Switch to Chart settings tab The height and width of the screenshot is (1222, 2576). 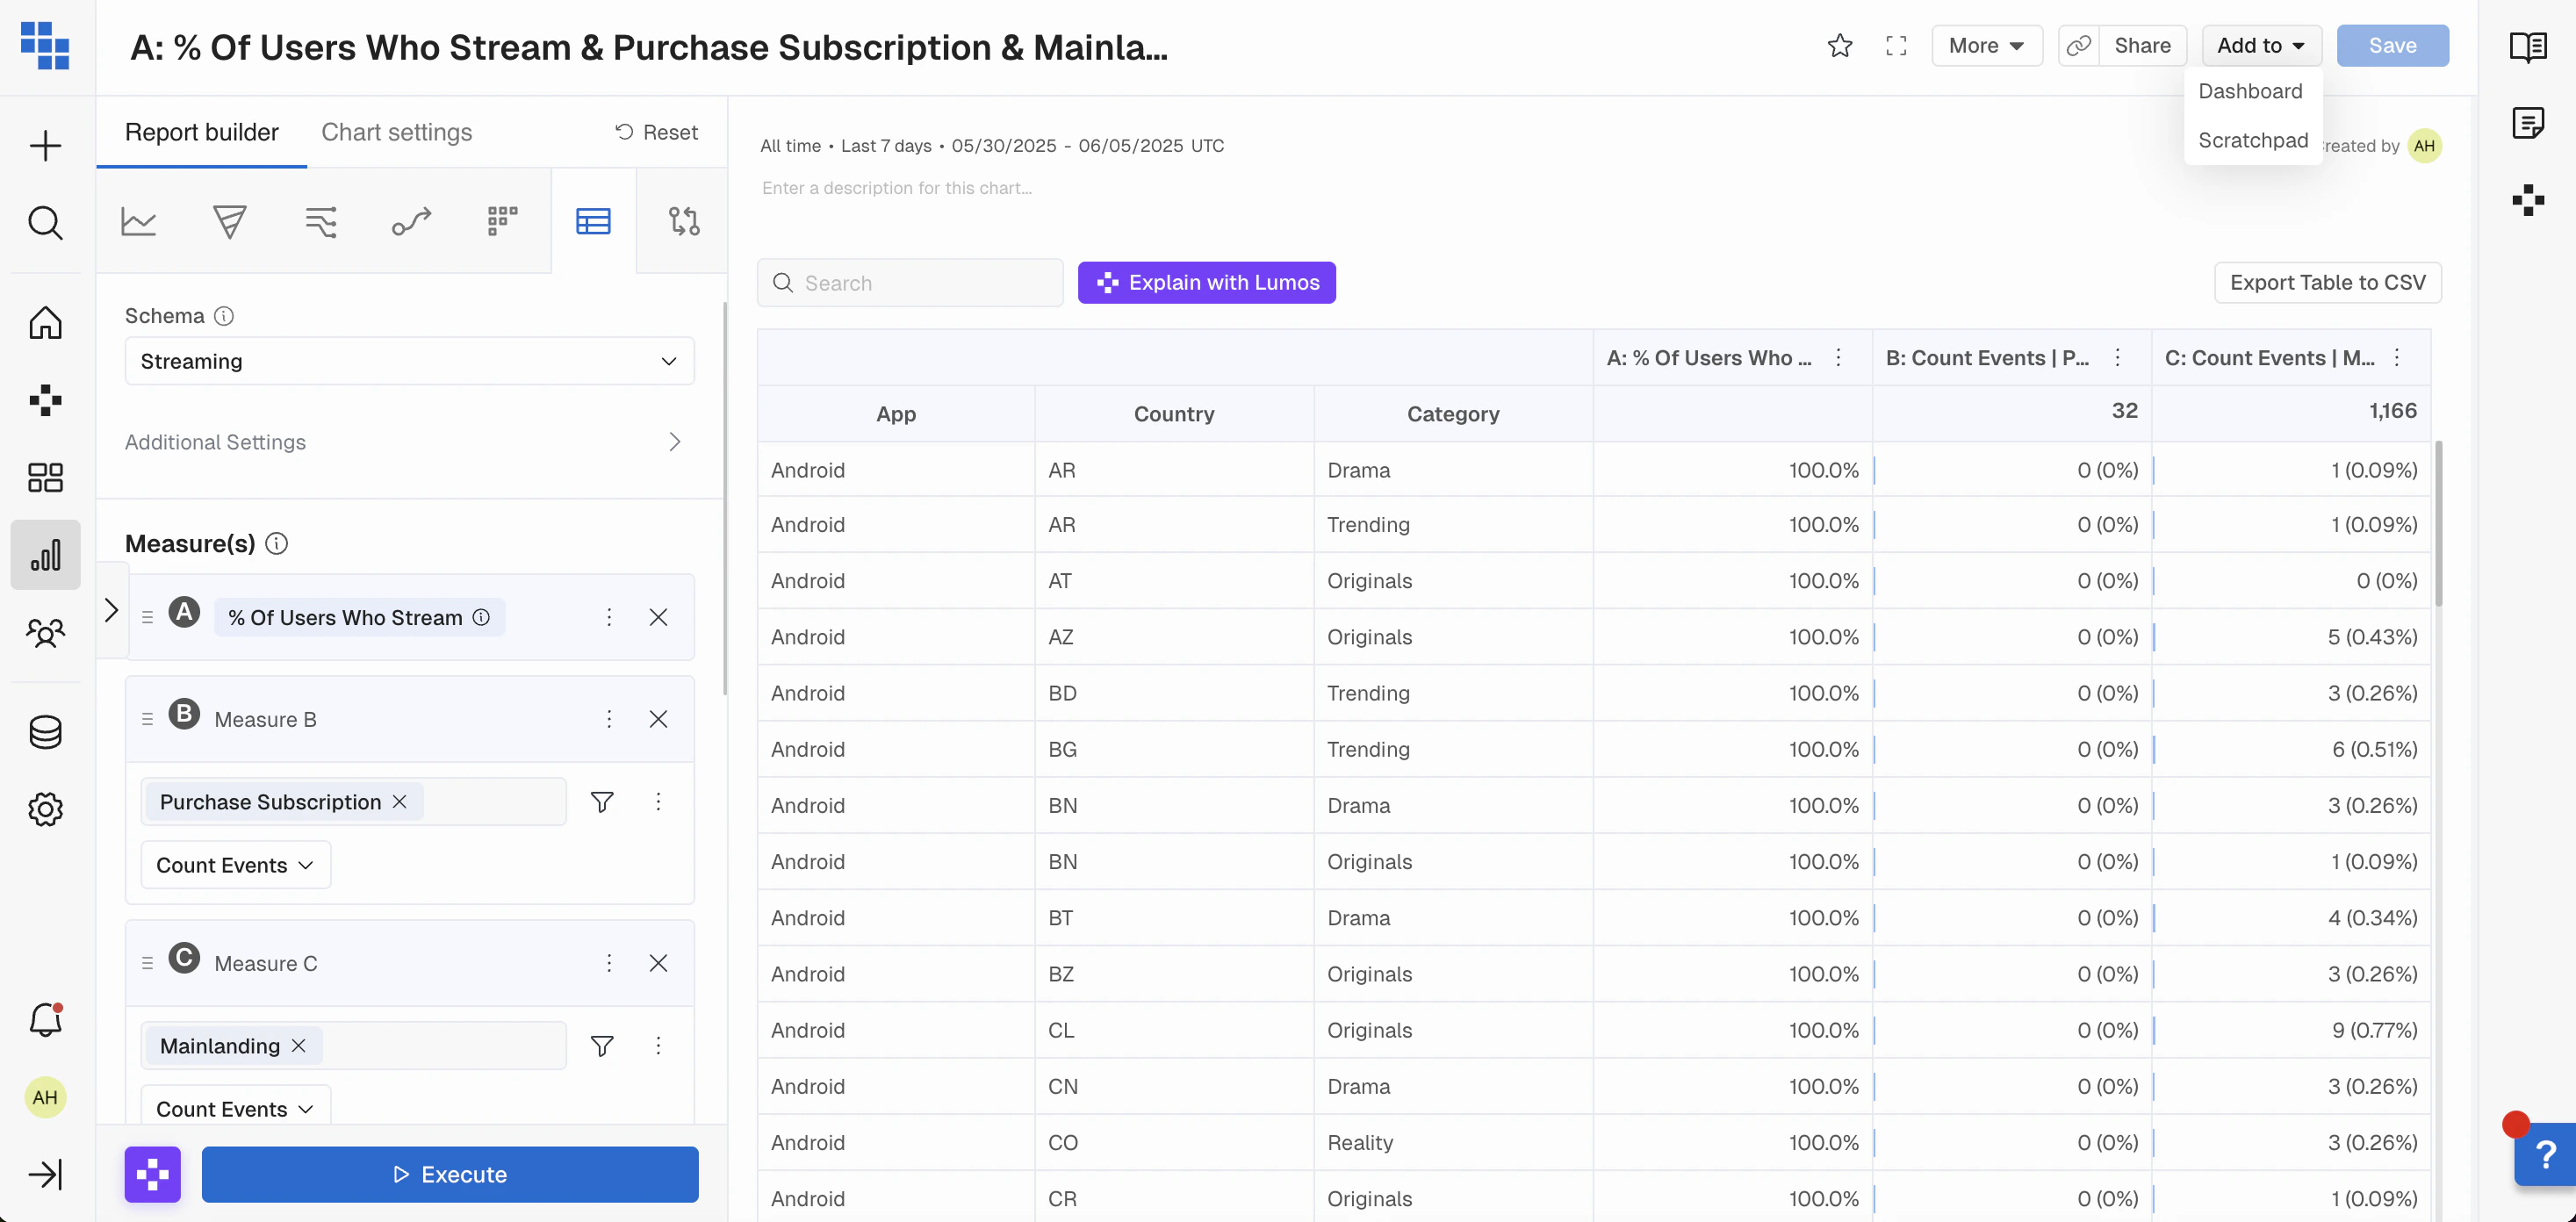pyautogui.click(x=396, y=132)
